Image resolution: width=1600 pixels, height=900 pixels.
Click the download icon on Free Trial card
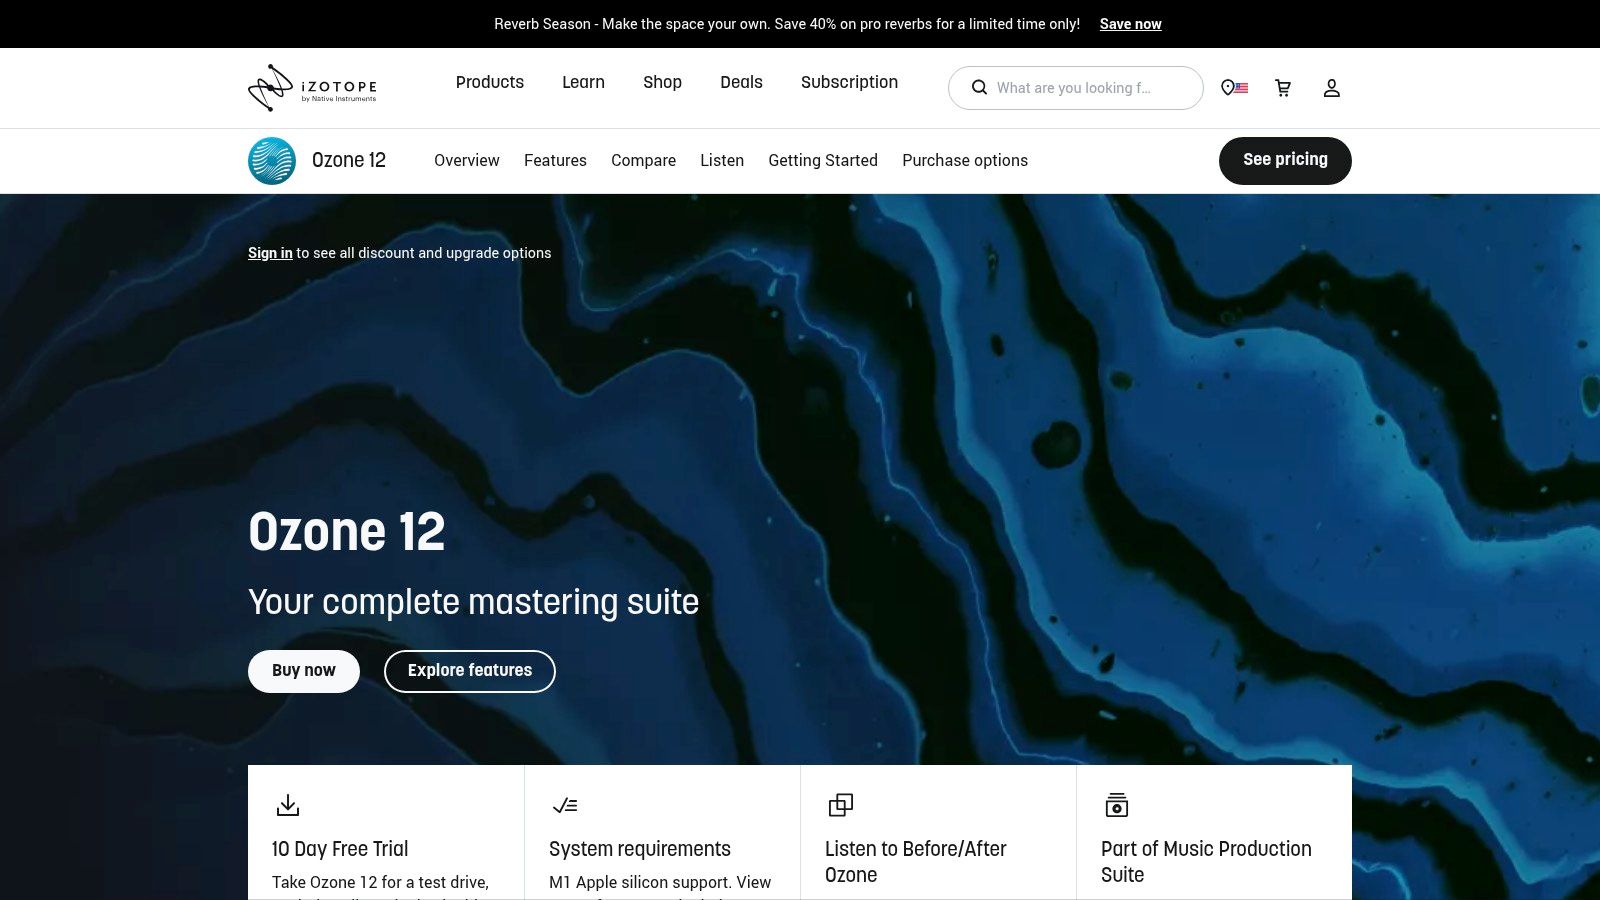[x=288, y=805]
